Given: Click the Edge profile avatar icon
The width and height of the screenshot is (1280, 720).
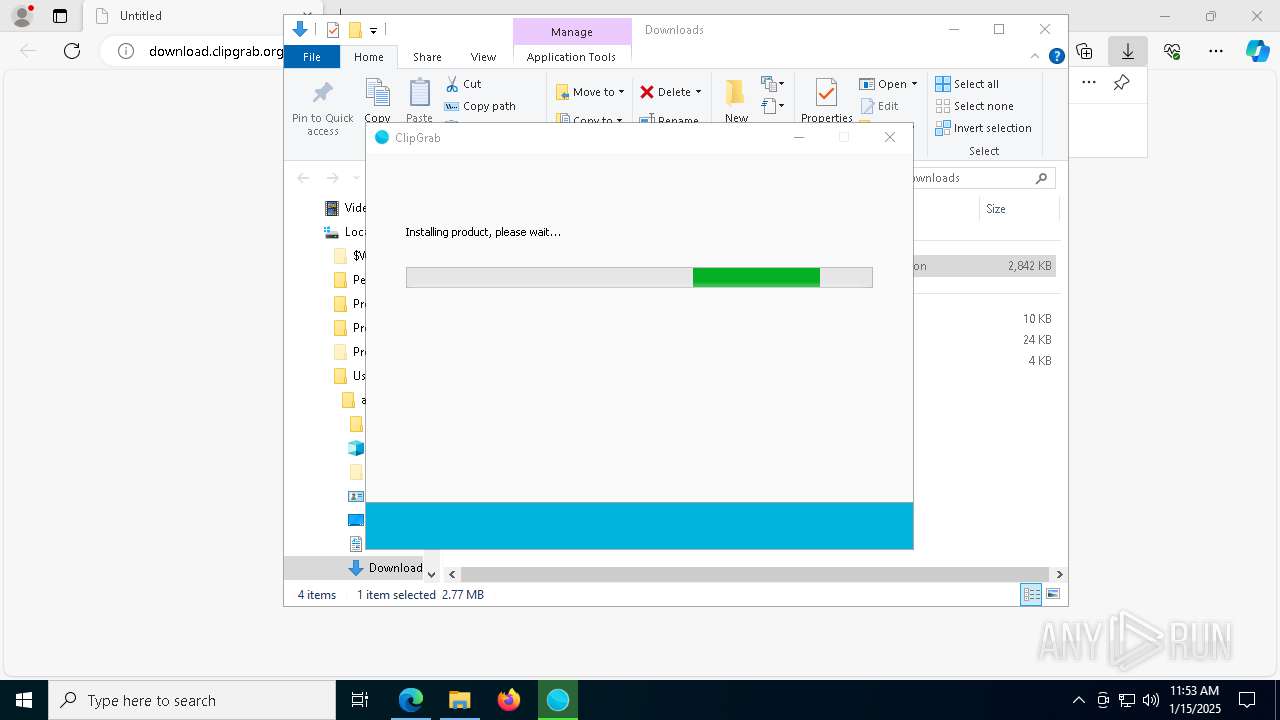Looking at the screenshot, I should [x=22, y=16].
